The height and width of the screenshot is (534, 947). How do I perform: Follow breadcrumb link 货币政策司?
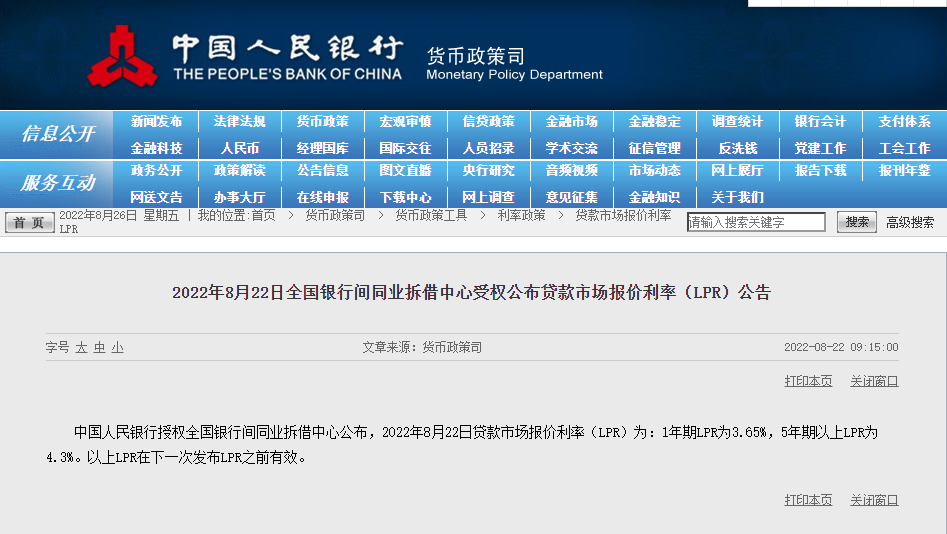(x=335, y=216)
